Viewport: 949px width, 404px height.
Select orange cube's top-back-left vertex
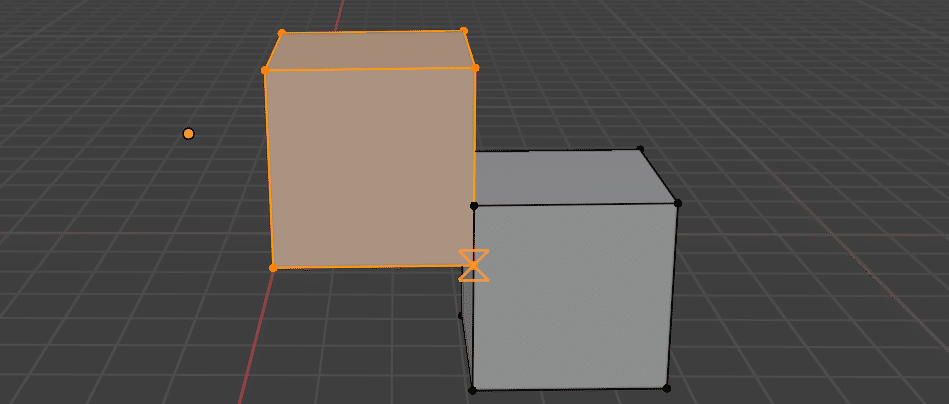281,32
